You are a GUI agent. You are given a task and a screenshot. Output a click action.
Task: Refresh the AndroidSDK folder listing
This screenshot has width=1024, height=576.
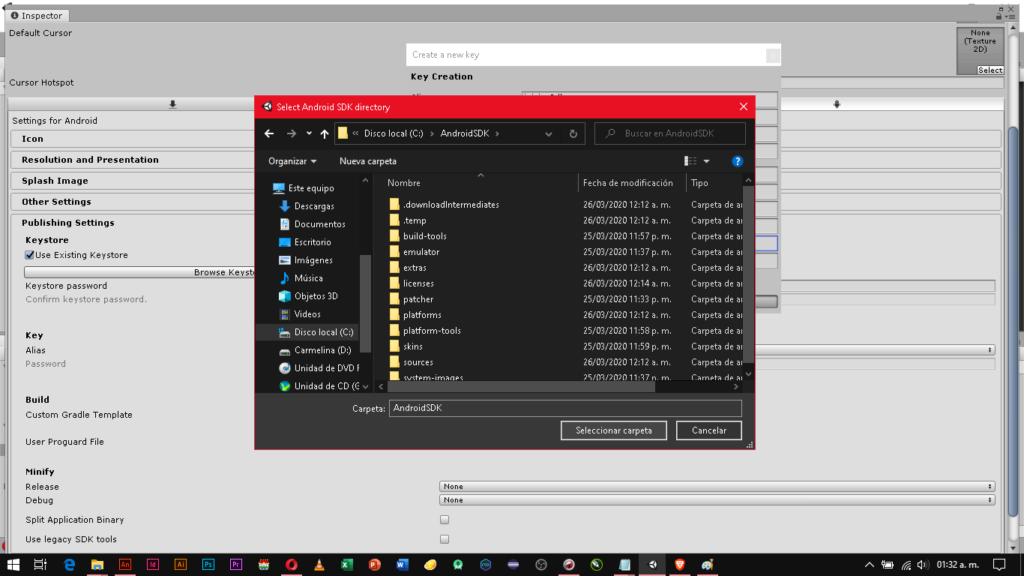click(573, 133)
